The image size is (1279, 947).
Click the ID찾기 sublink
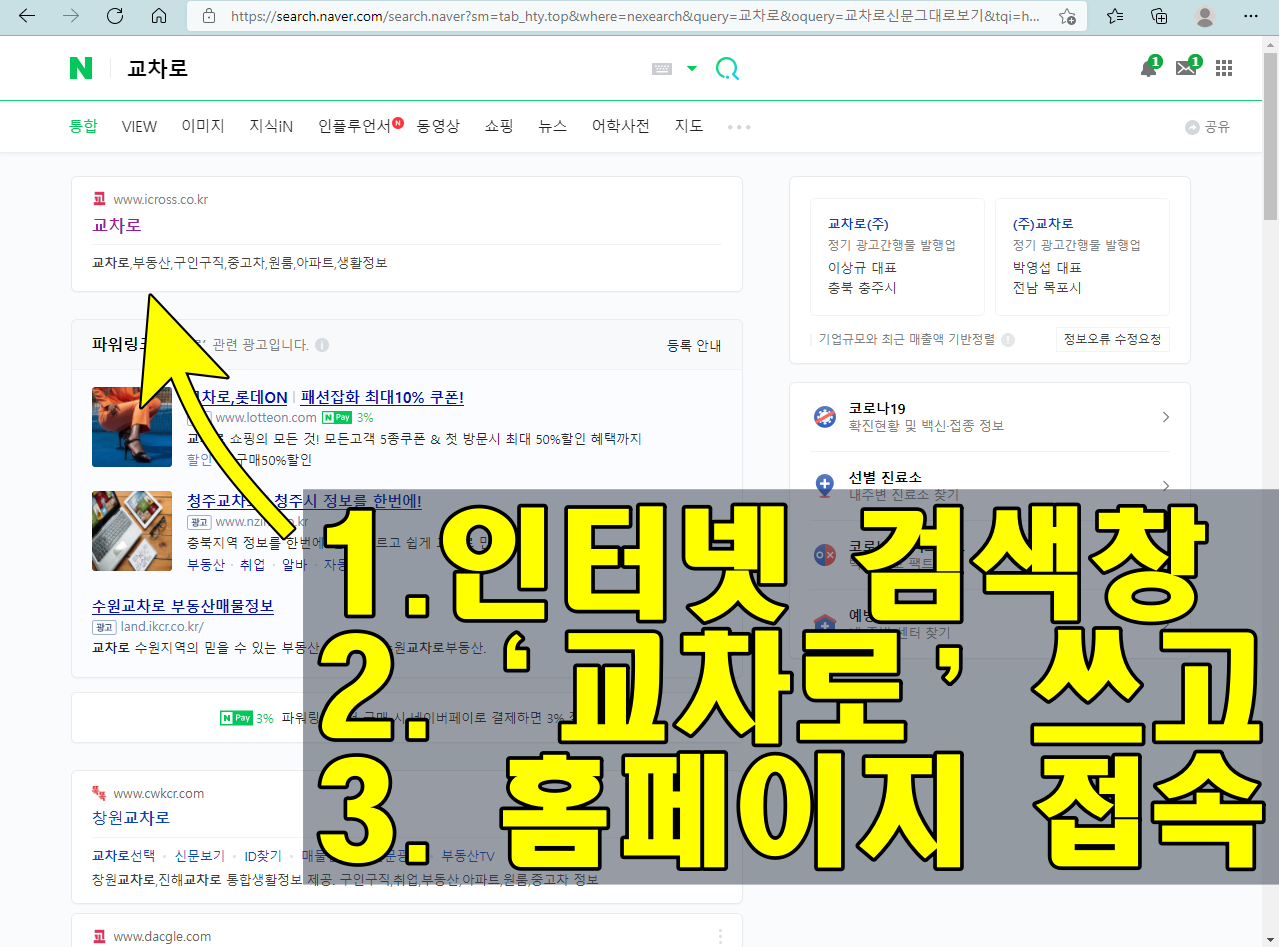click(263, 856)
